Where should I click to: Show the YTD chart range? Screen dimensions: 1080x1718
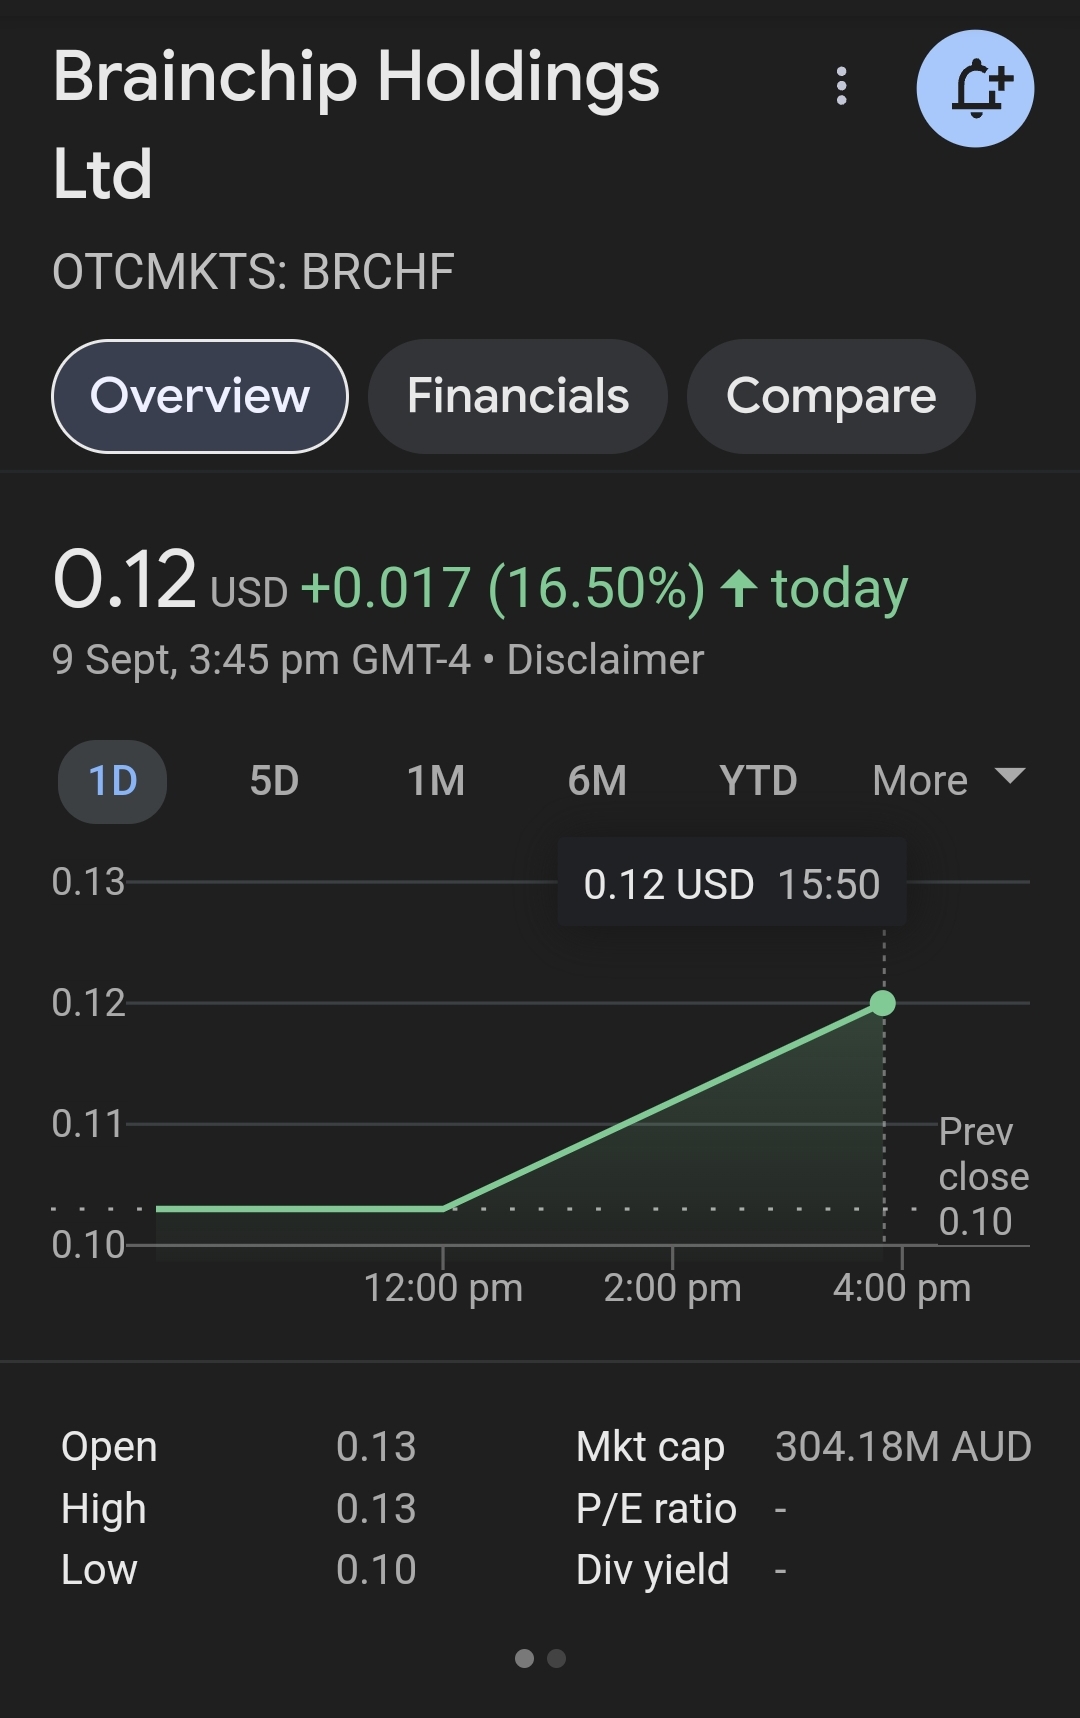[758, 781]
